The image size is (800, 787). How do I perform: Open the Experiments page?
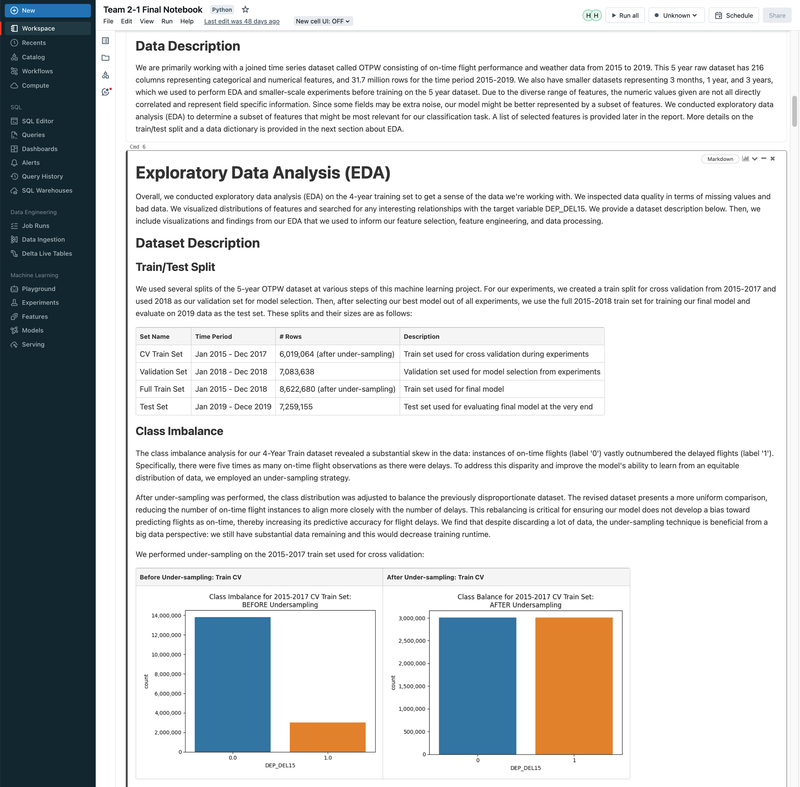click(40, 302)
